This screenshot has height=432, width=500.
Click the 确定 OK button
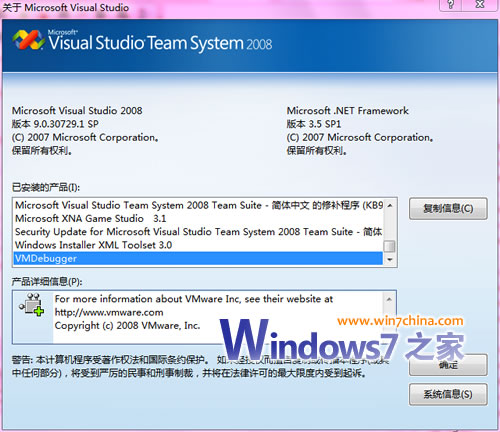coord(448,365)
